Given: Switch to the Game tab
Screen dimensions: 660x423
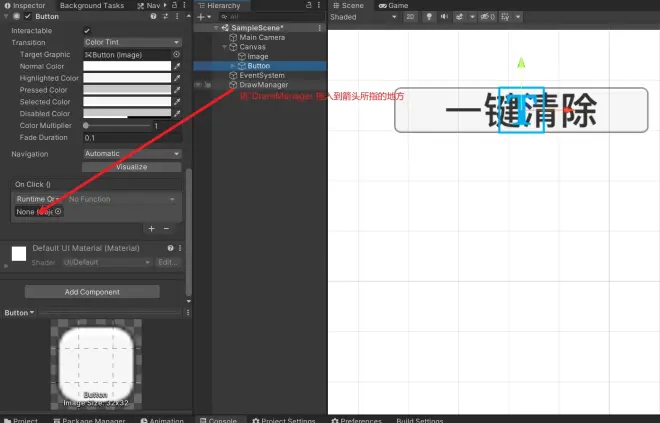Looking at the screenshot, I should [x=393, y=5].
